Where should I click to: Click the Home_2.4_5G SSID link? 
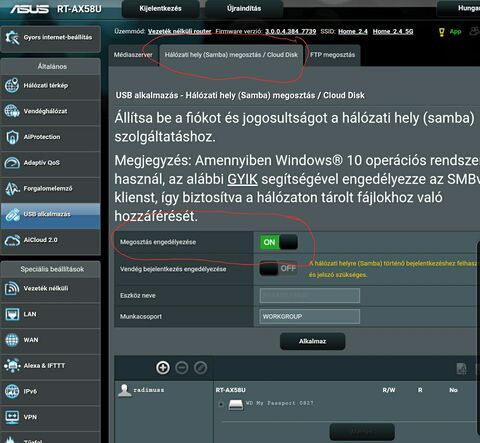393,32
